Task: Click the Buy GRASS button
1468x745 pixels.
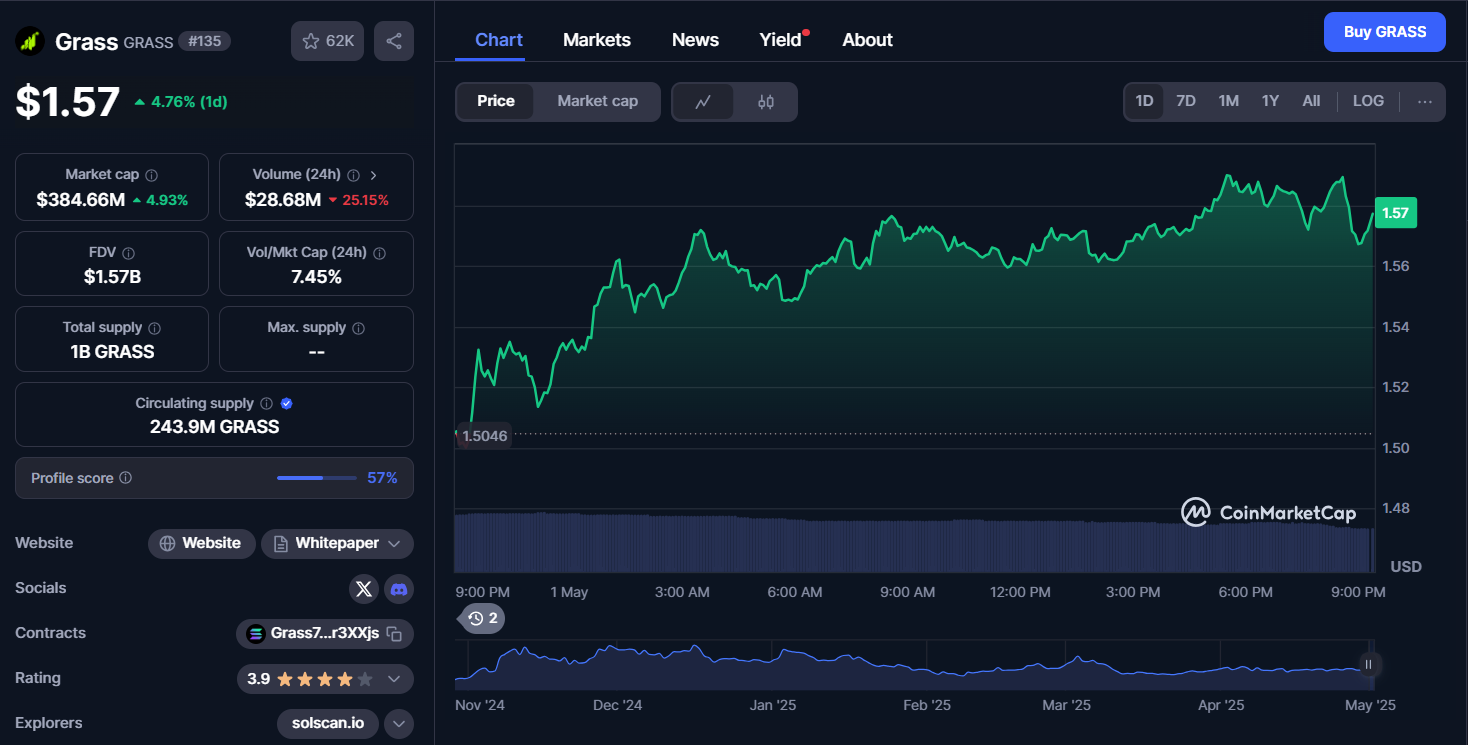Action: click(1385, 32)
